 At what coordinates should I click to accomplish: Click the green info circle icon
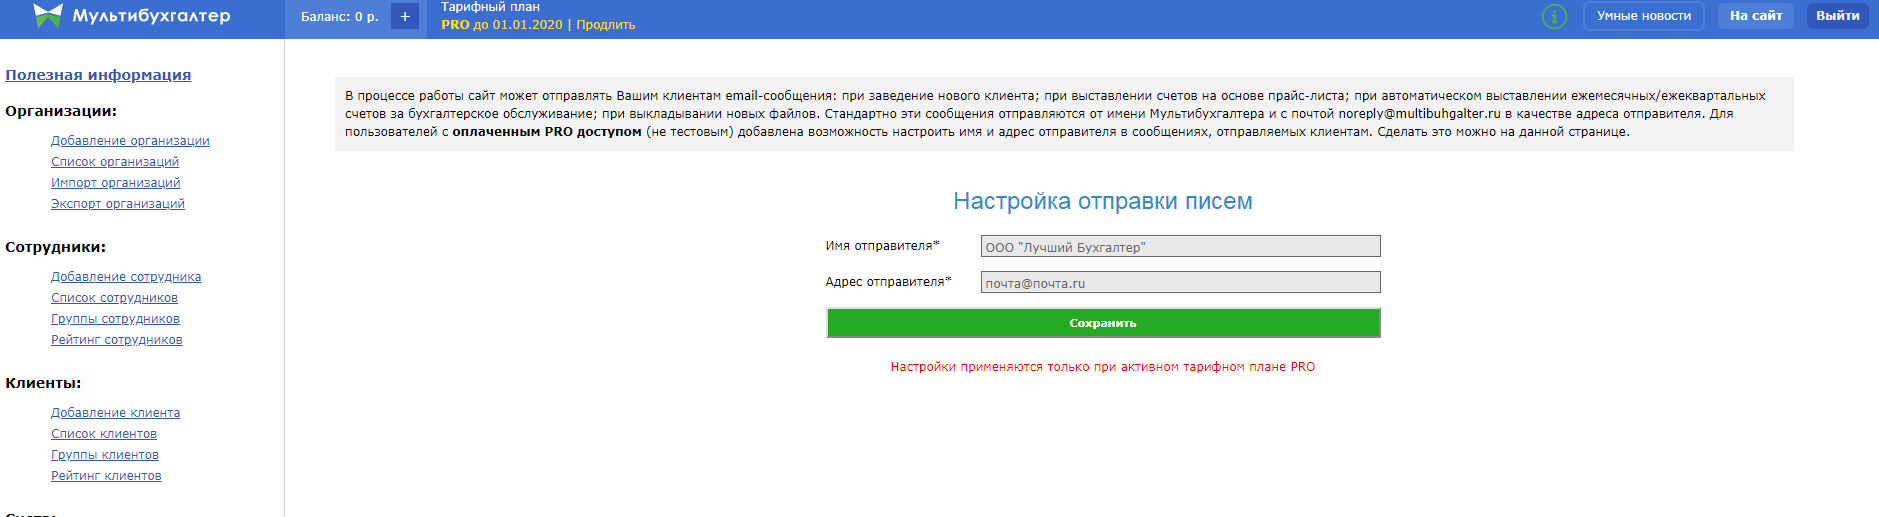[1554, 16]
